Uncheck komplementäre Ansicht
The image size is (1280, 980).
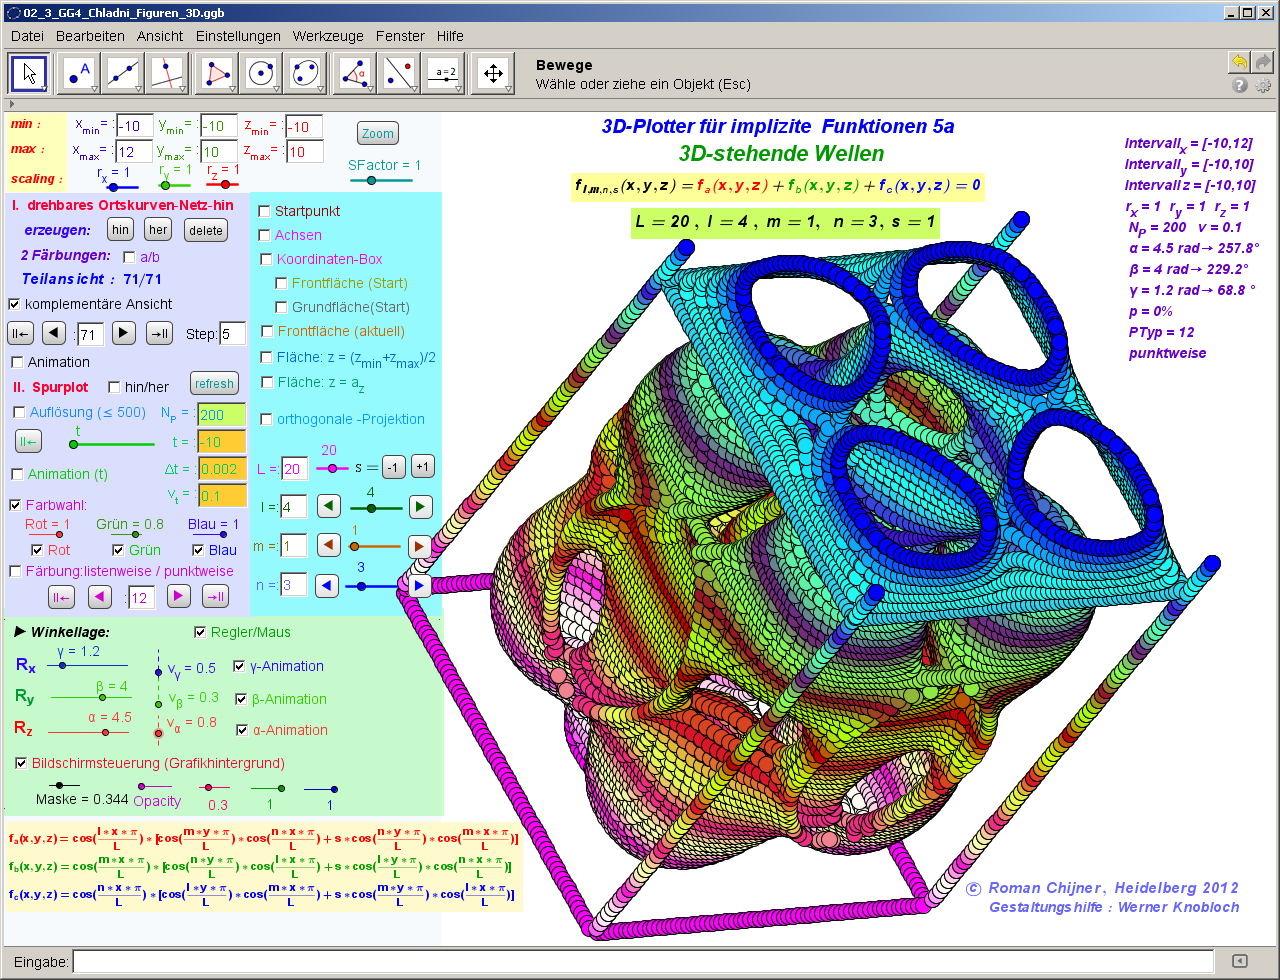15,304
